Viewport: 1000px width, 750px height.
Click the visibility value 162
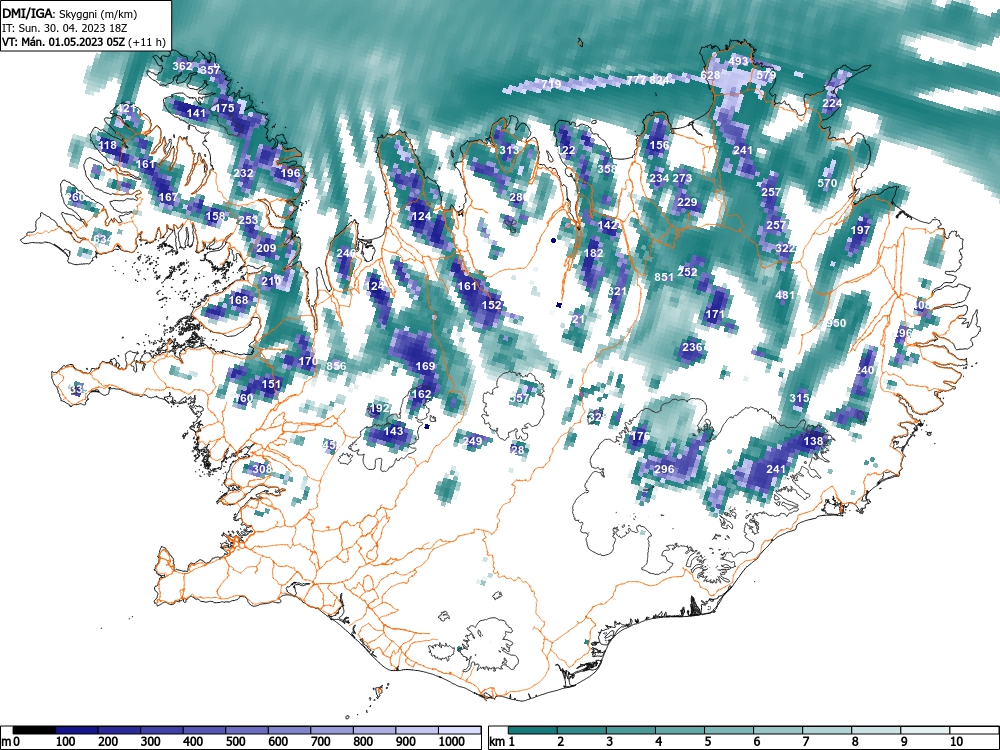422,394
